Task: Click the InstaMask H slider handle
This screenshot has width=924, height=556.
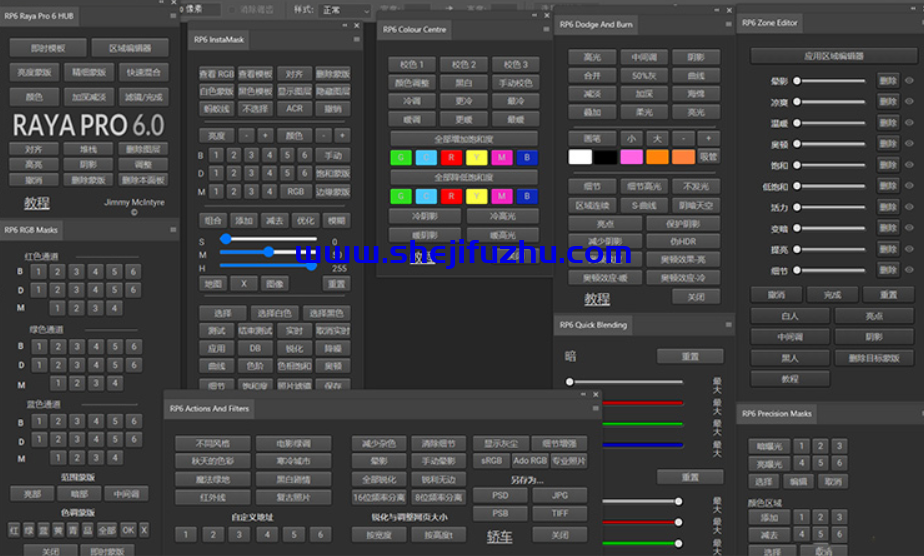Action: pyautogui.click(x=312, y=266)
